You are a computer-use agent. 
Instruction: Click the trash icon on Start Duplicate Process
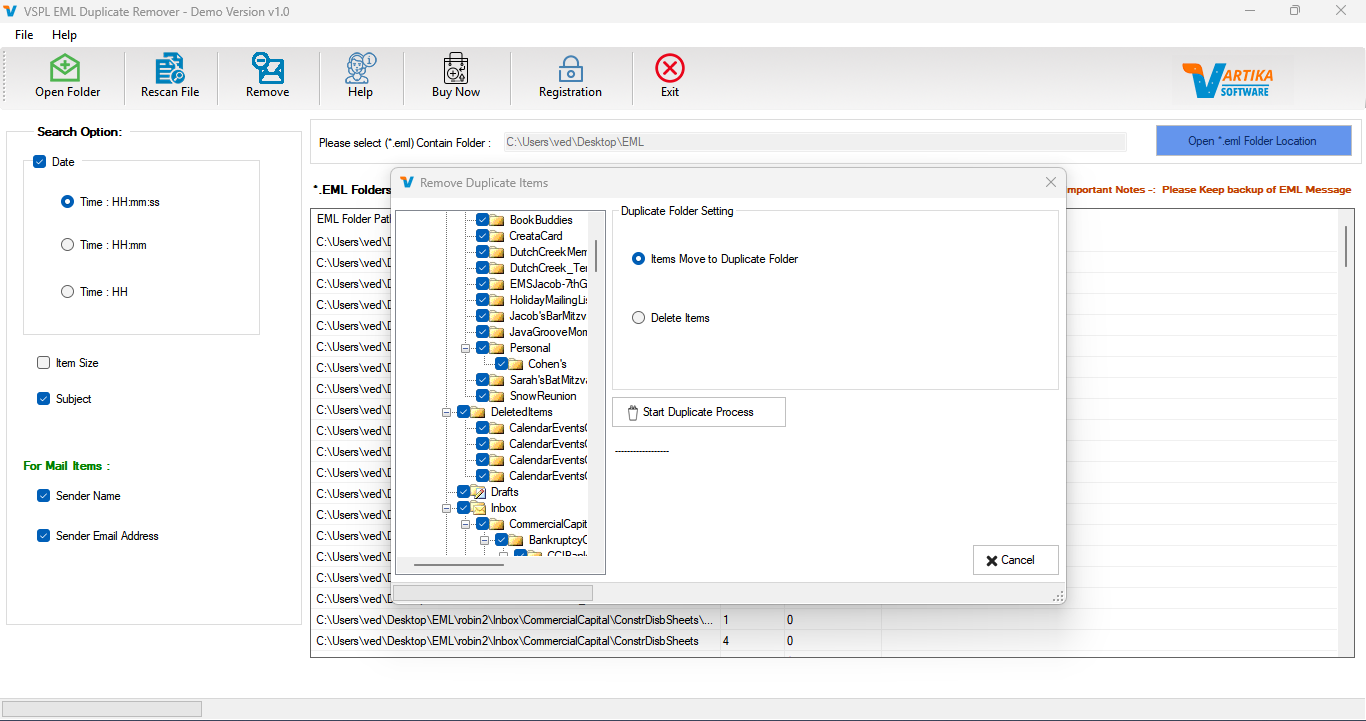coord(632,412)
